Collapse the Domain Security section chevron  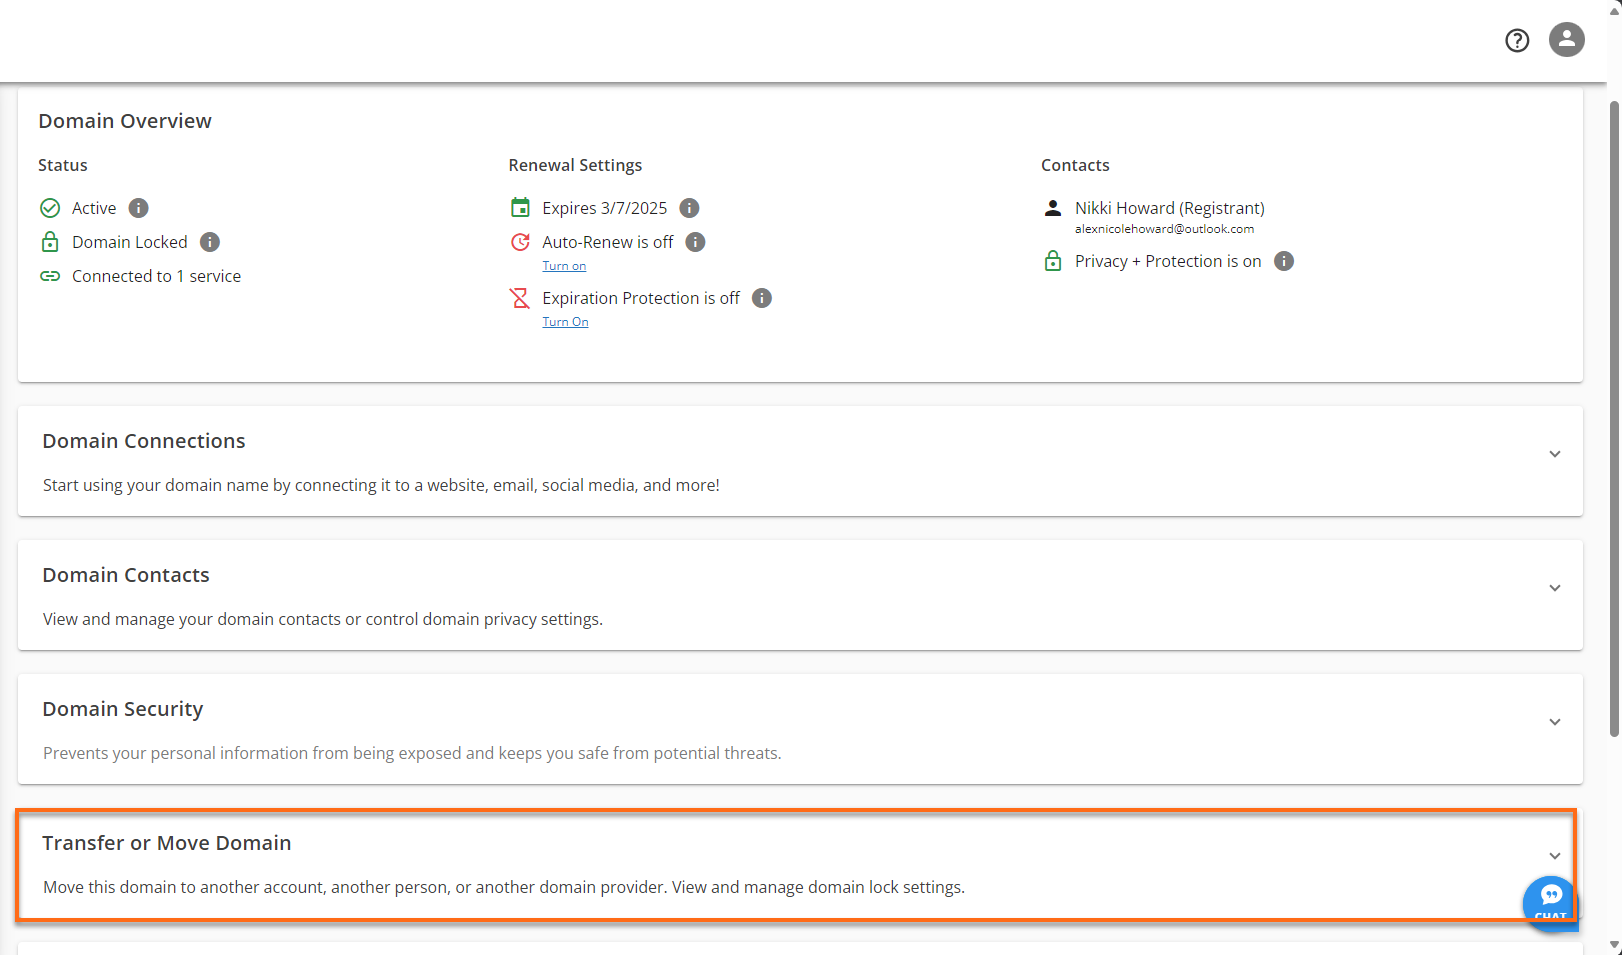click(1554, 721)
